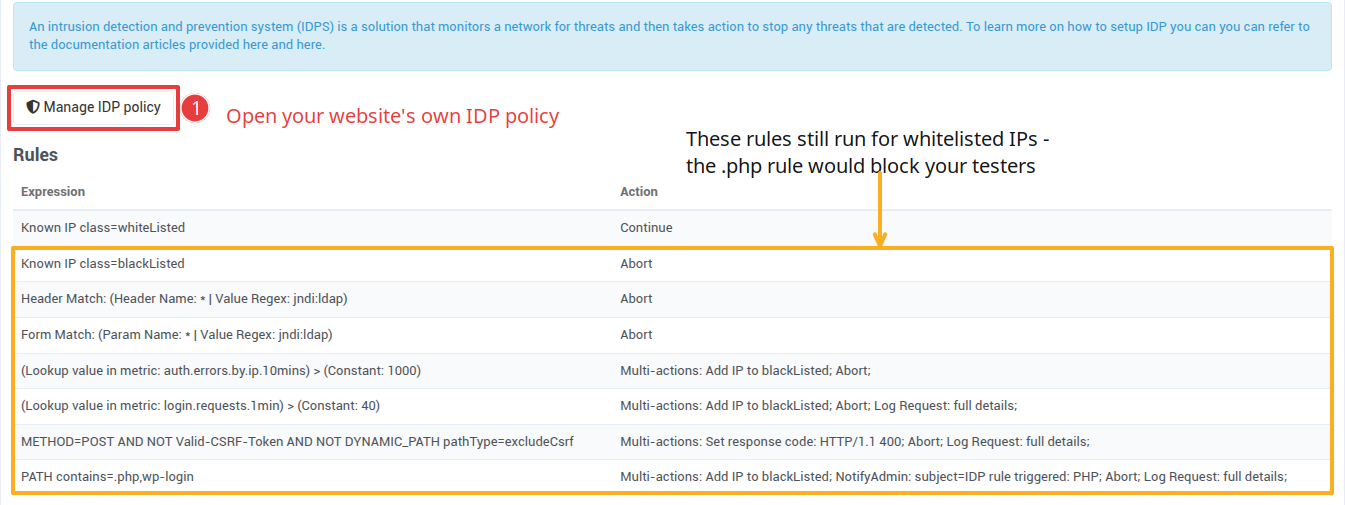Select the 'Known IP class=whiteListed' expression
Image resolution: width=1345 pixels, height=505 pixels.
click(103, 227)
